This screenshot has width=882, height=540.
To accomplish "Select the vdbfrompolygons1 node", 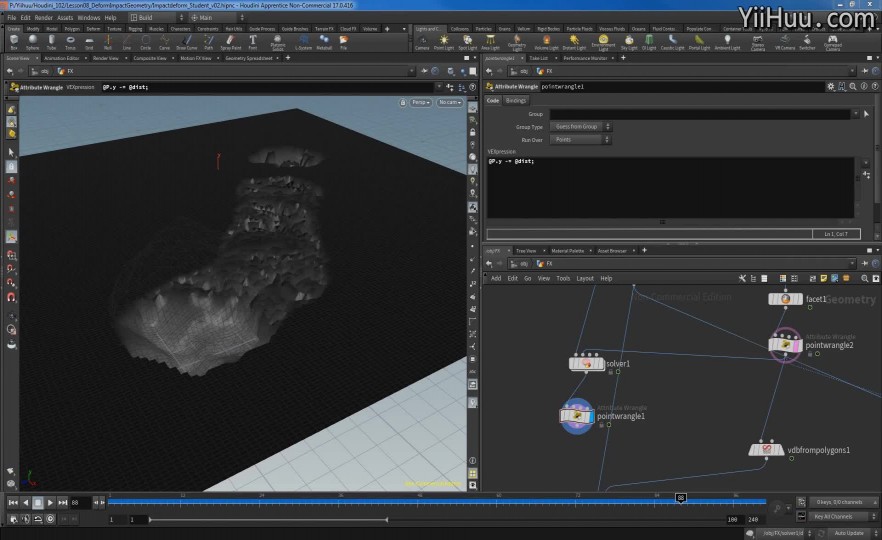I will point(766,449).
